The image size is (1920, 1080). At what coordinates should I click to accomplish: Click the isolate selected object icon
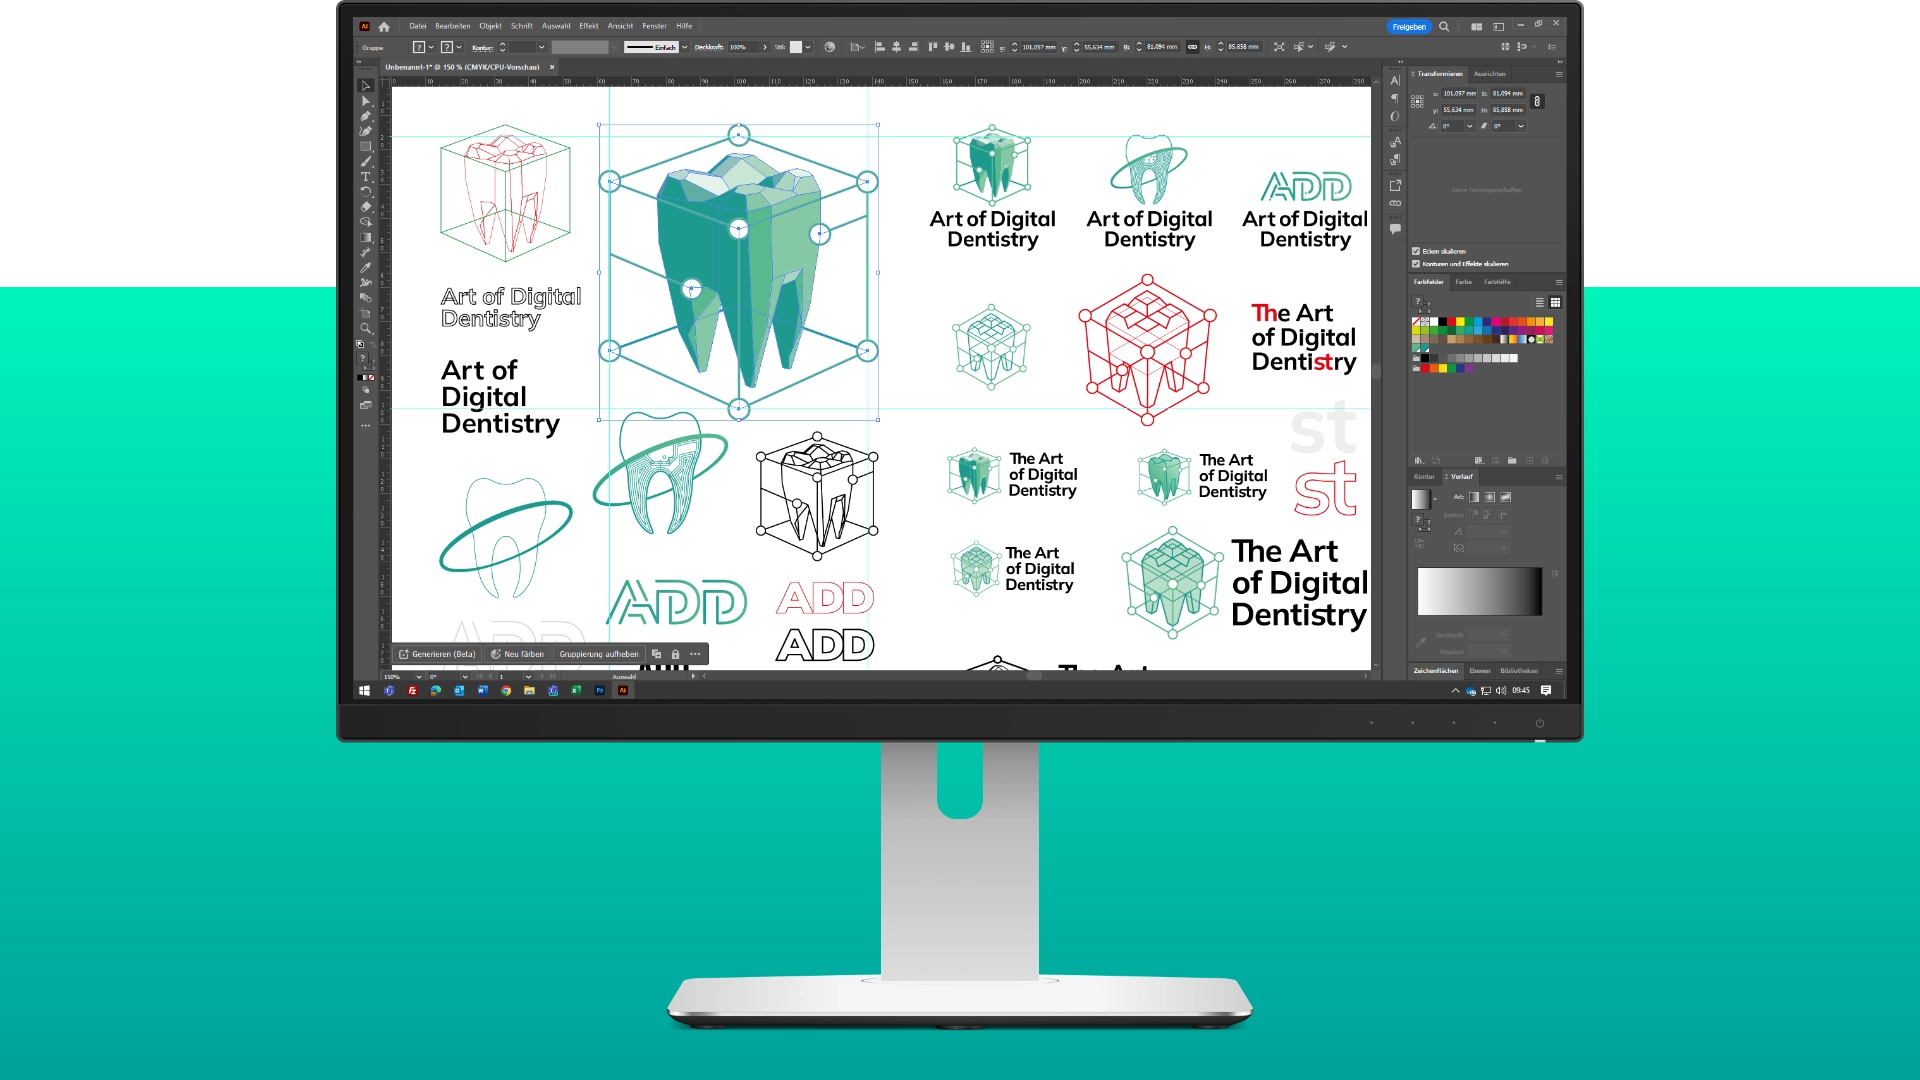[1279, 47]
